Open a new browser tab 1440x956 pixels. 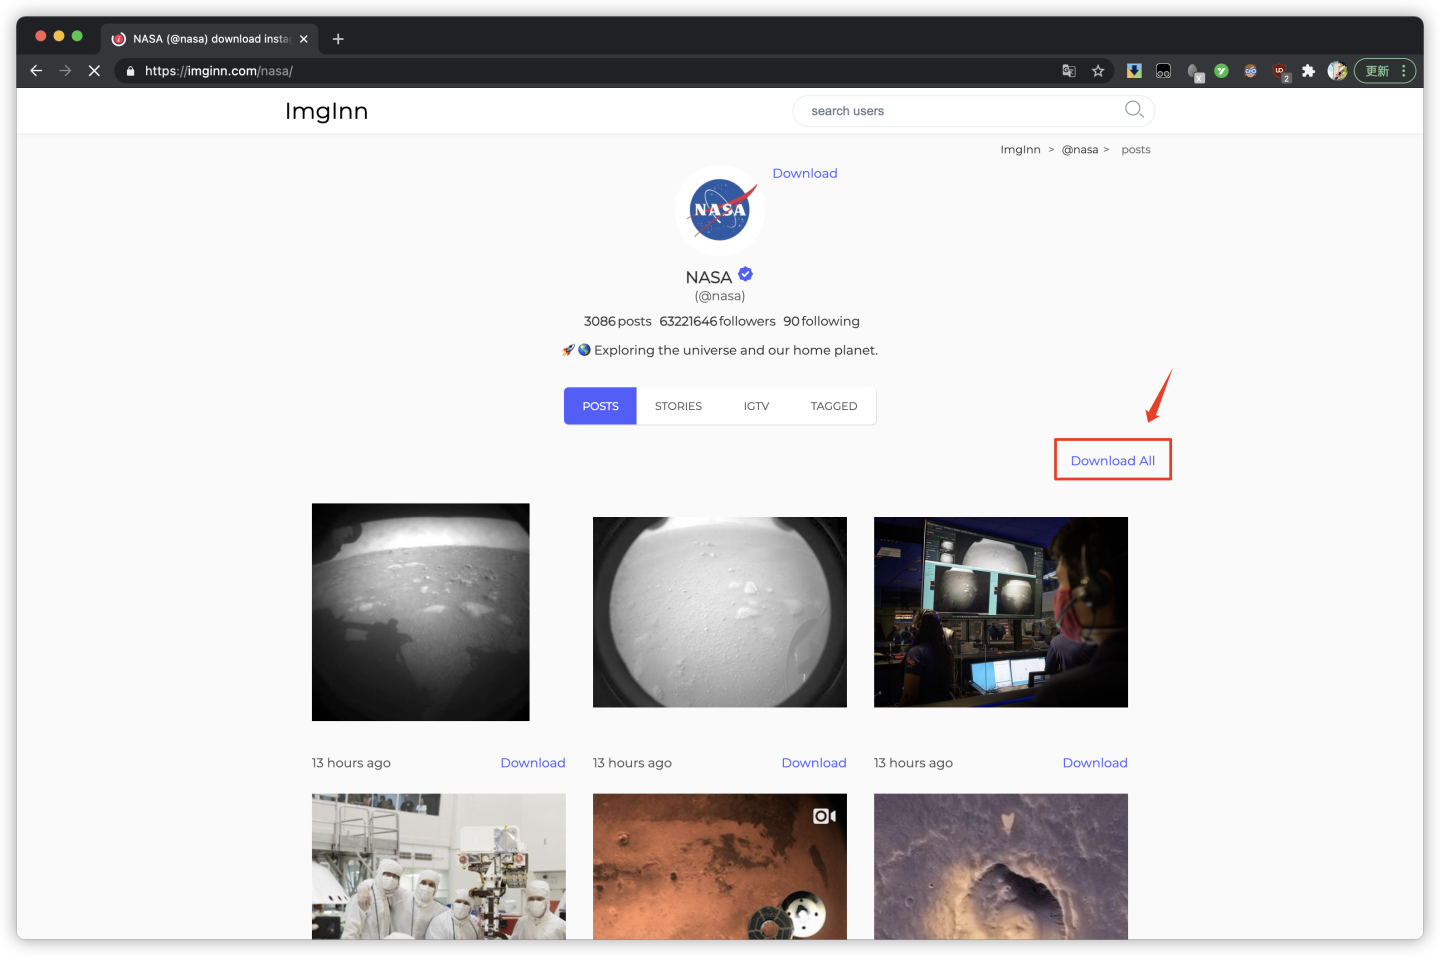[x=338, y=39]
